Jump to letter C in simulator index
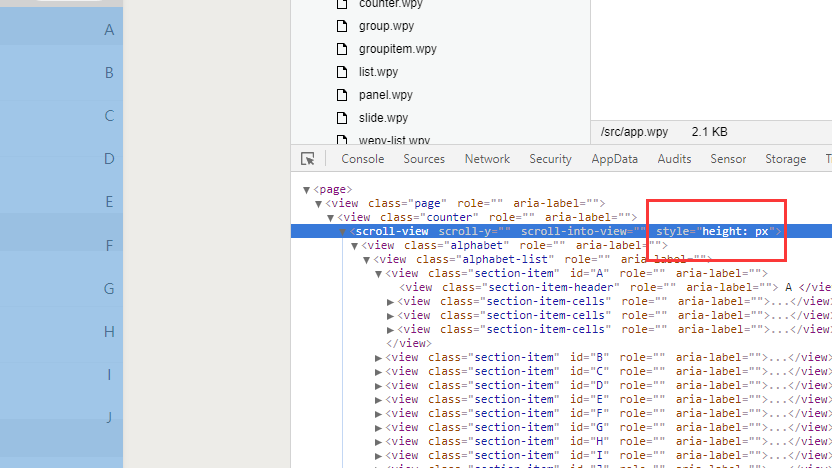 pyautogui.click(x=109, y=116)
